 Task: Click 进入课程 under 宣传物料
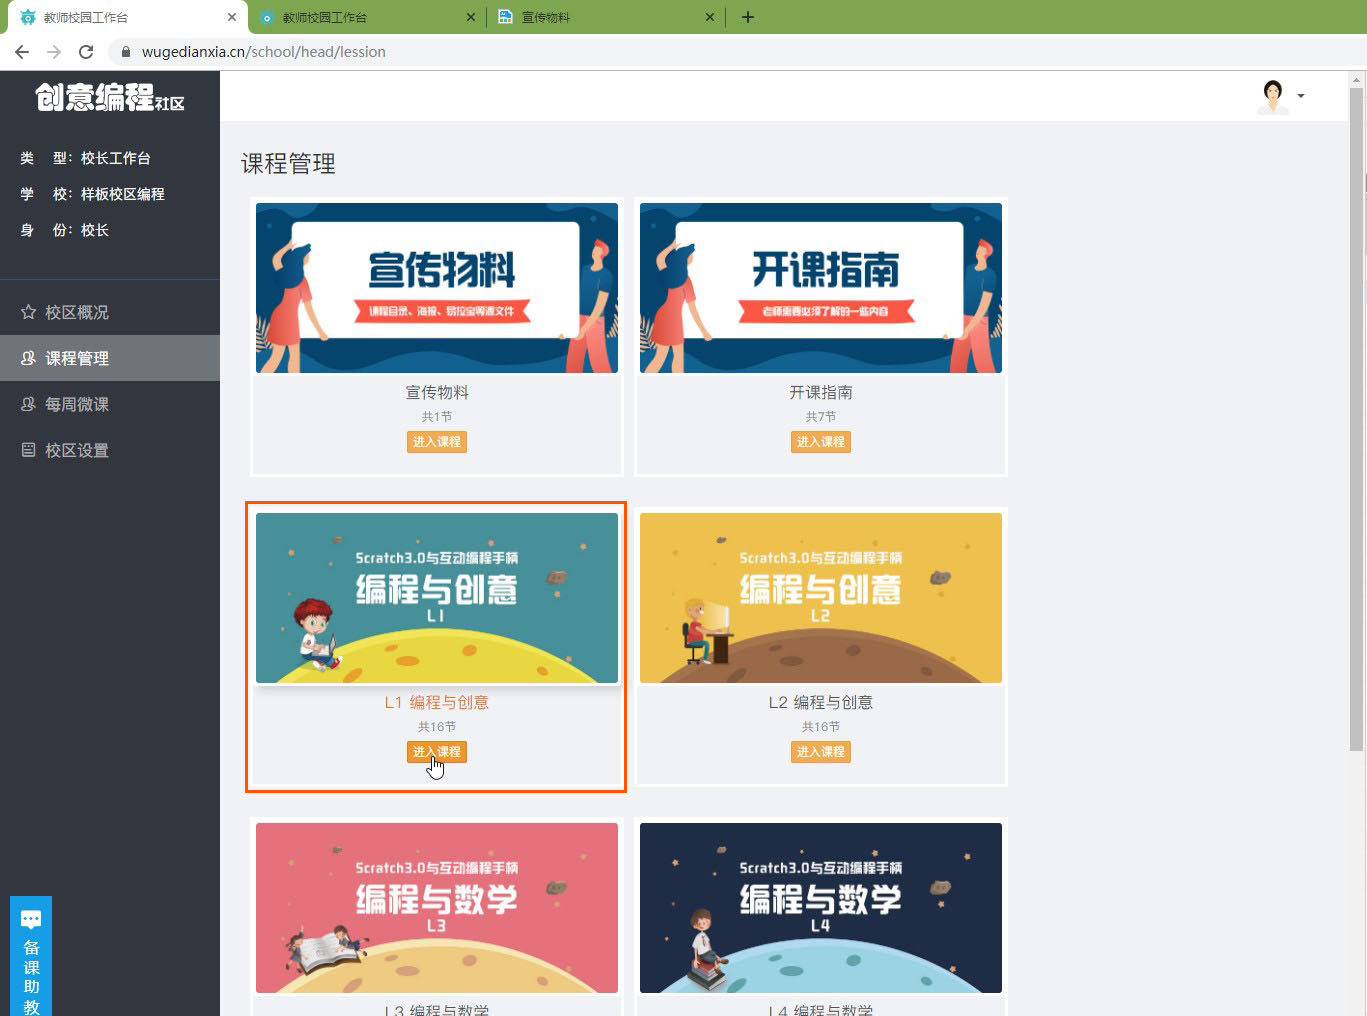(437, 442)
